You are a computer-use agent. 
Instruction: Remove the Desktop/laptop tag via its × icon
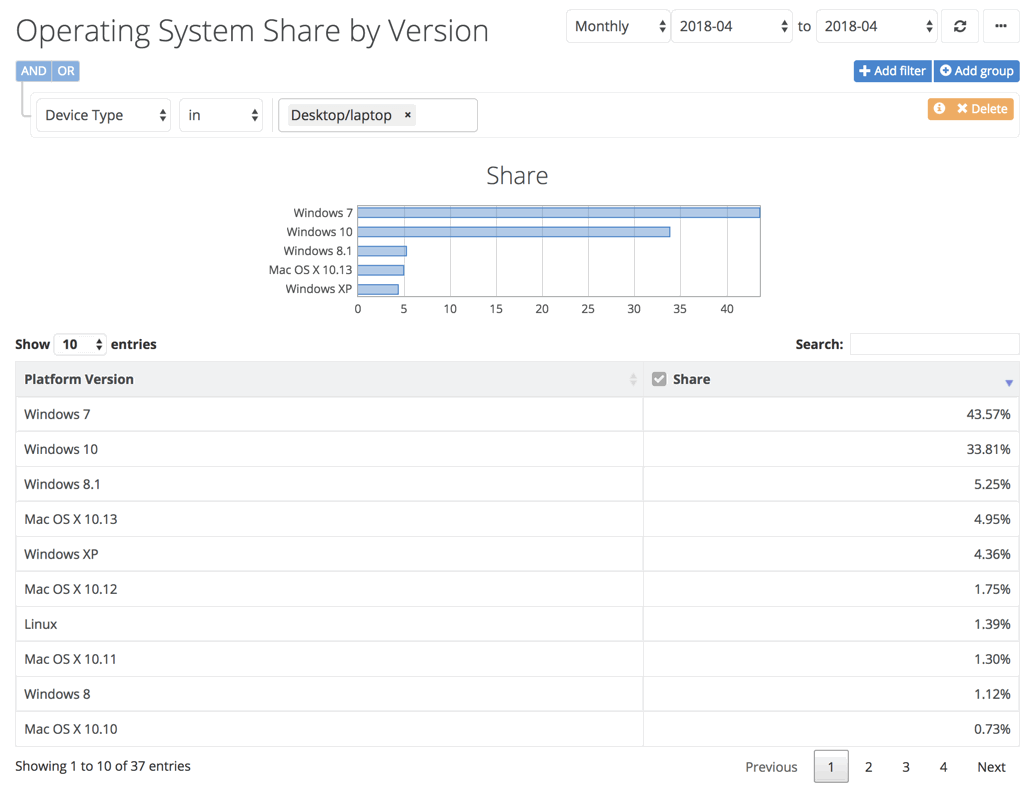407,114
